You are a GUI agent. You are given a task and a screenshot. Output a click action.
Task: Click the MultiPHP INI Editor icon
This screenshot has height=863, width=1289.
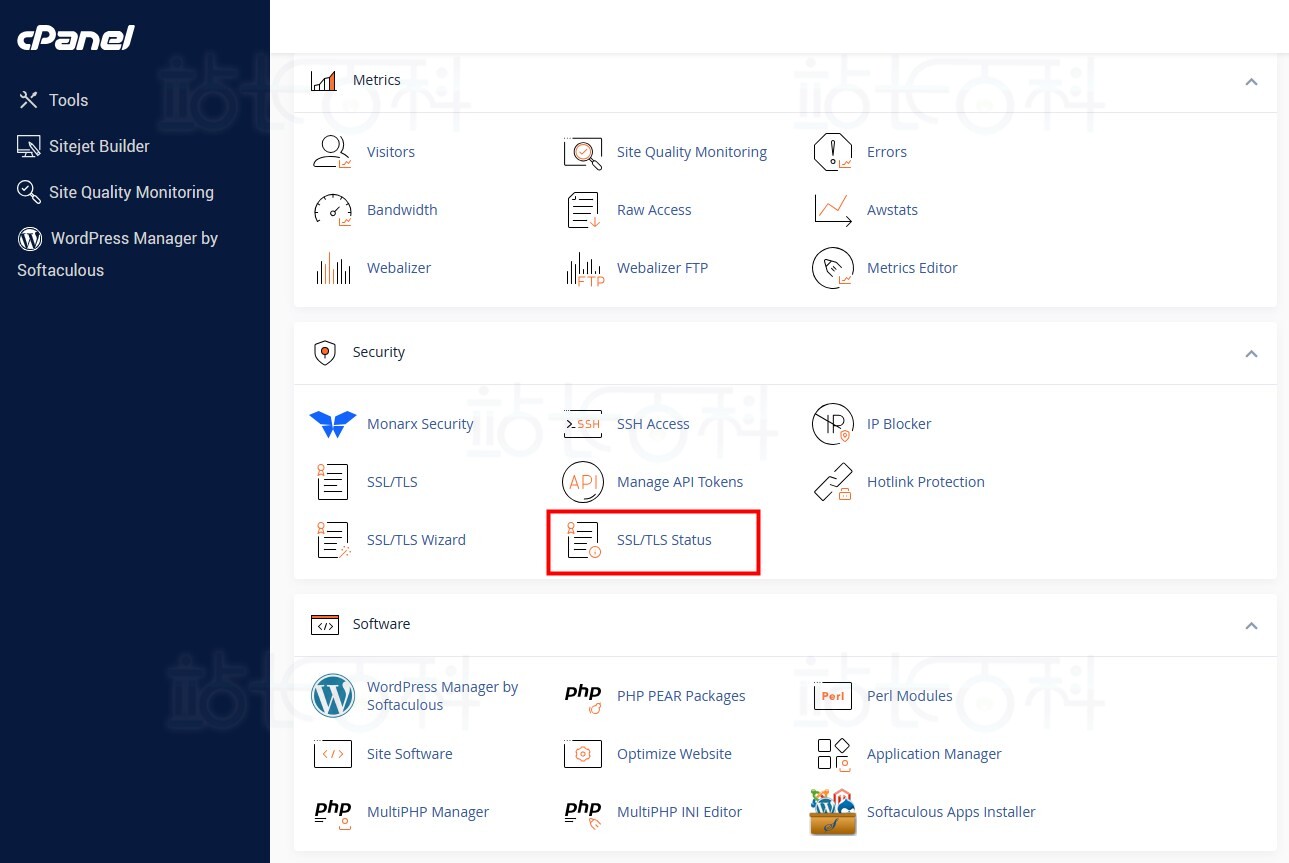point(583,812)
